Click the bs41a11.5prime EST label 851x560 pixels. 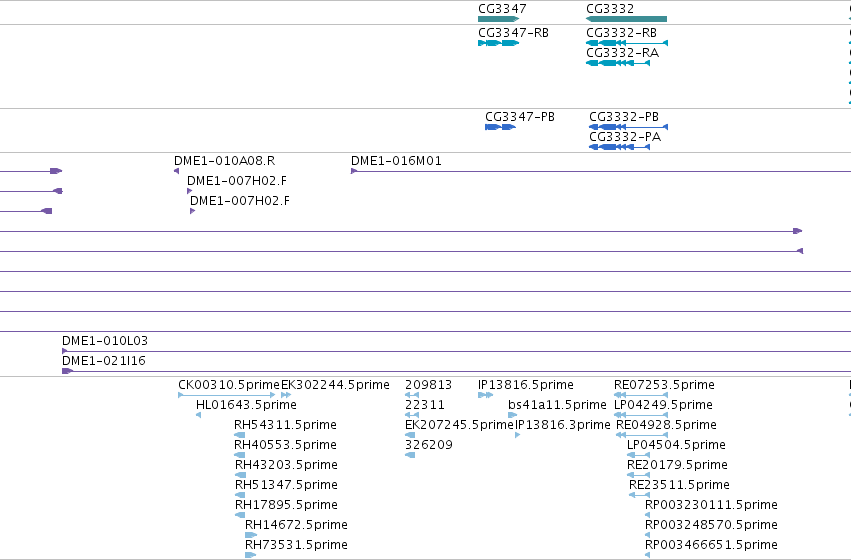click(557, 405)
